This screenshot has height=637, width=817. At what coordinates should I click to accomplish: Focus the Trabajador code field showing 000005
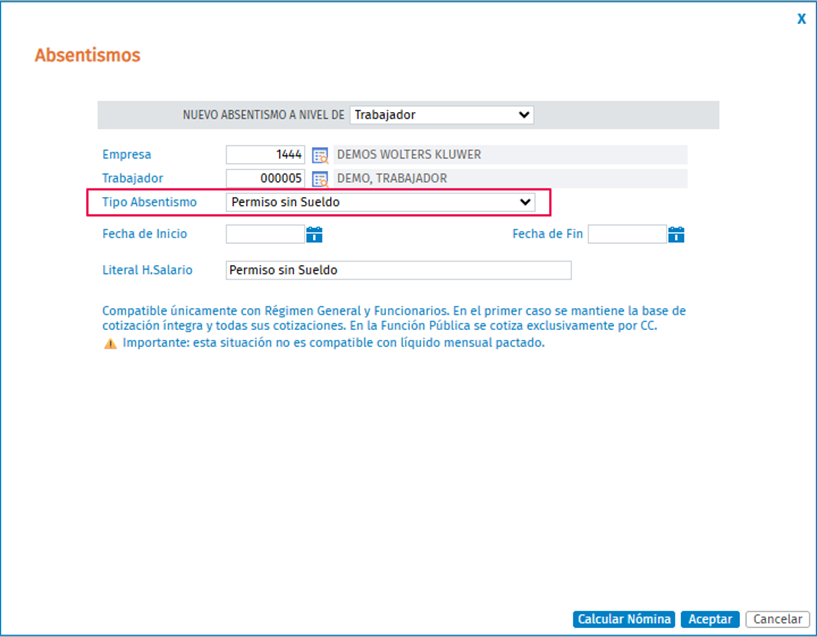(265, 179)
